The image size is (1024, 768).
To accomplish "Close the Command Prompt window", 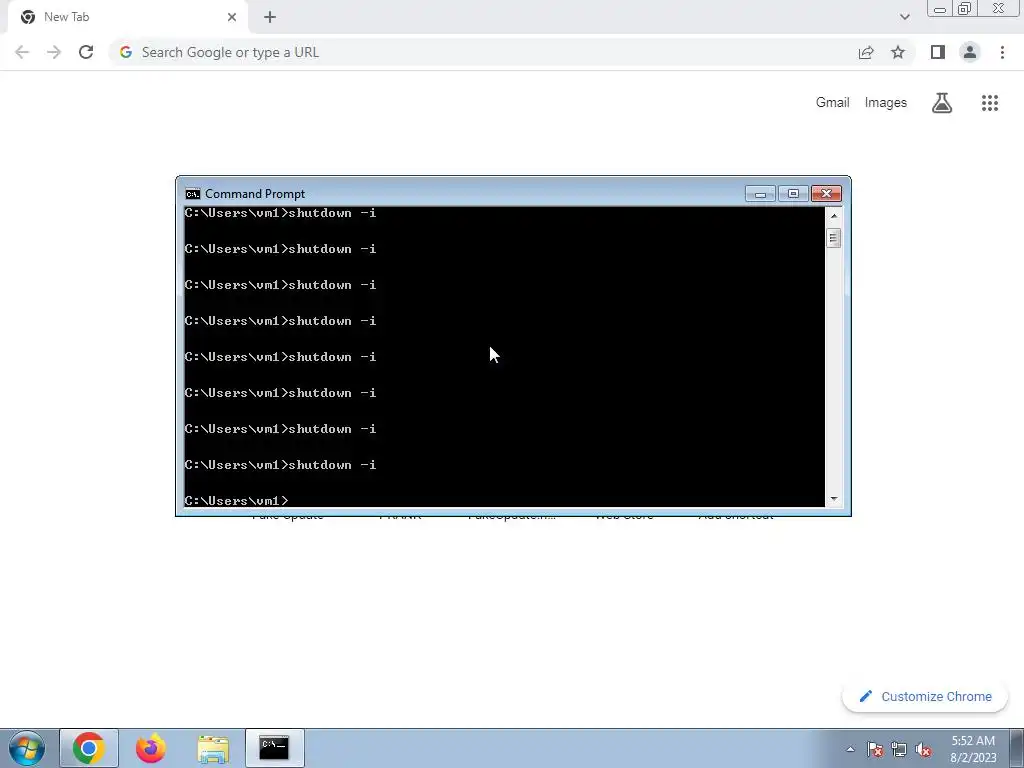I will [826, 194].
